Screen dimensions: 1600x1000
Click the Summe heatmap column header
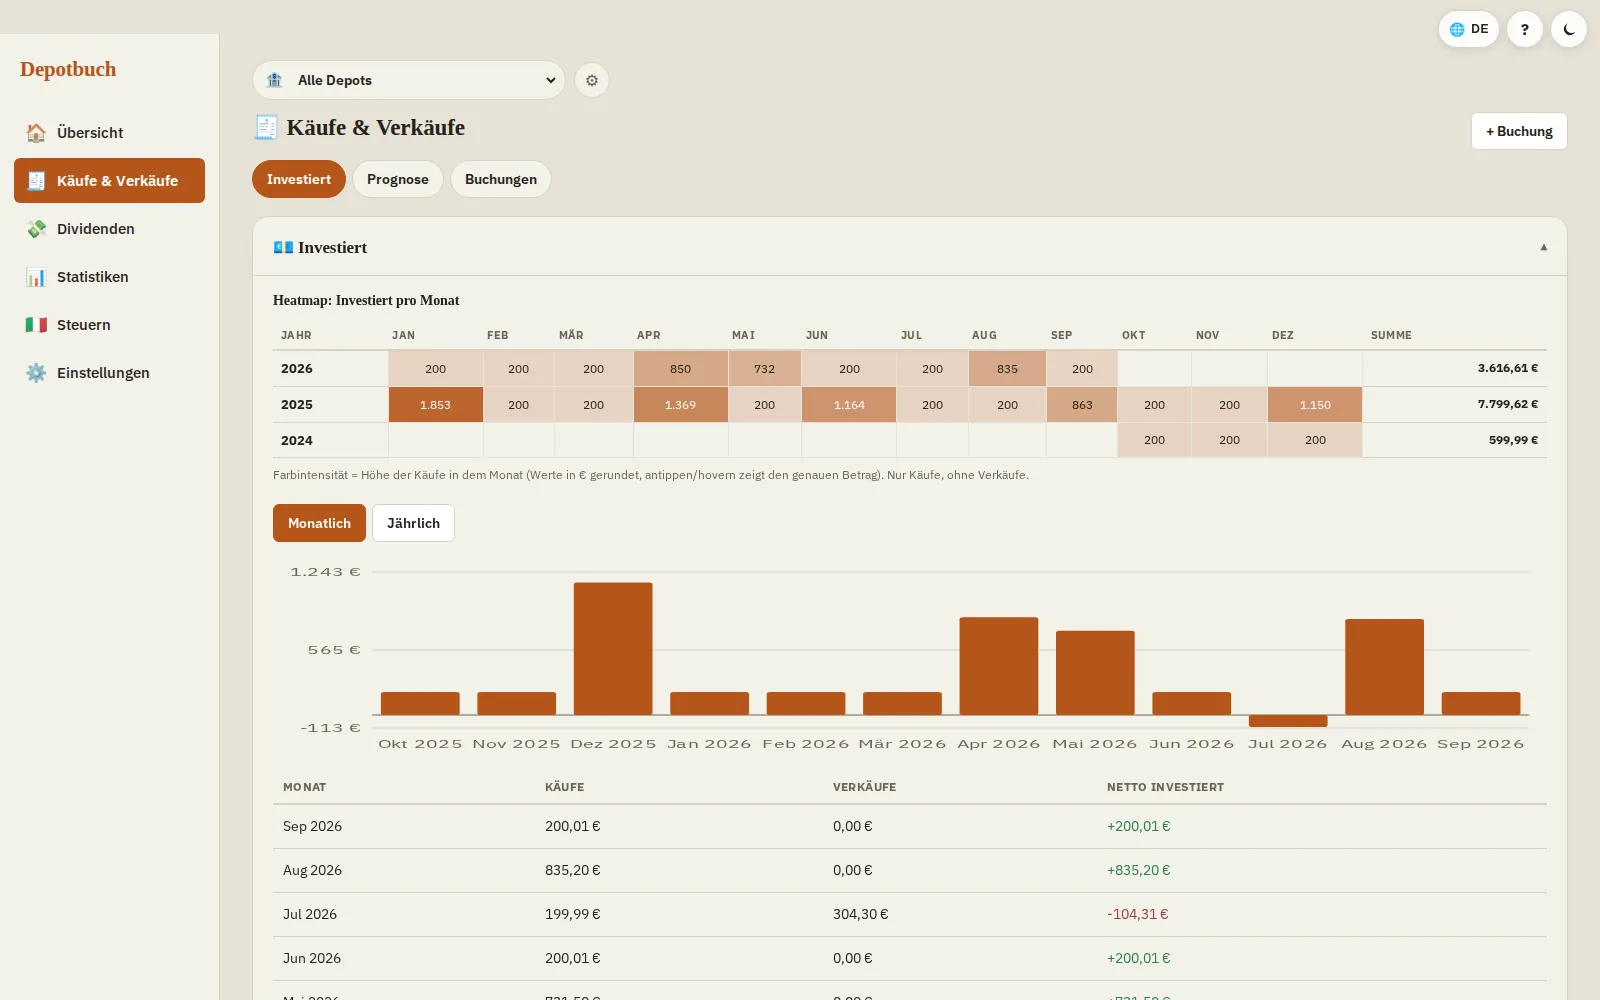click(x=1391, y=335)
